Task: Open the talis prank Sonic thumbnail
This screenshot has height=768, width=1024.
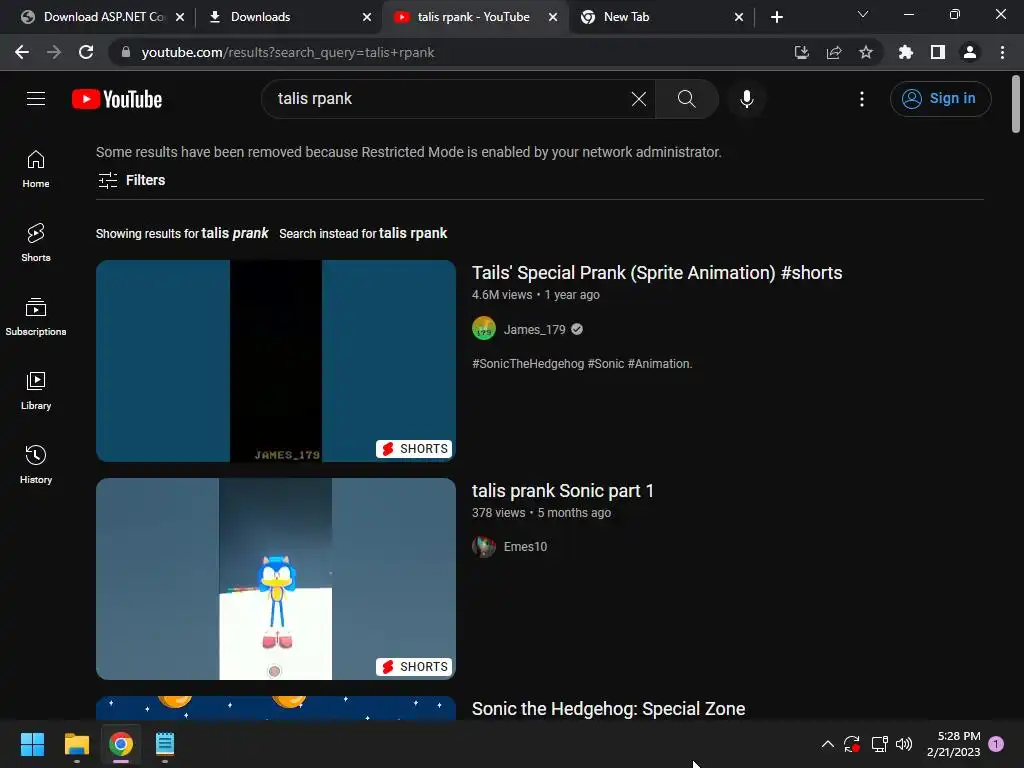Action: coord(276,579)
